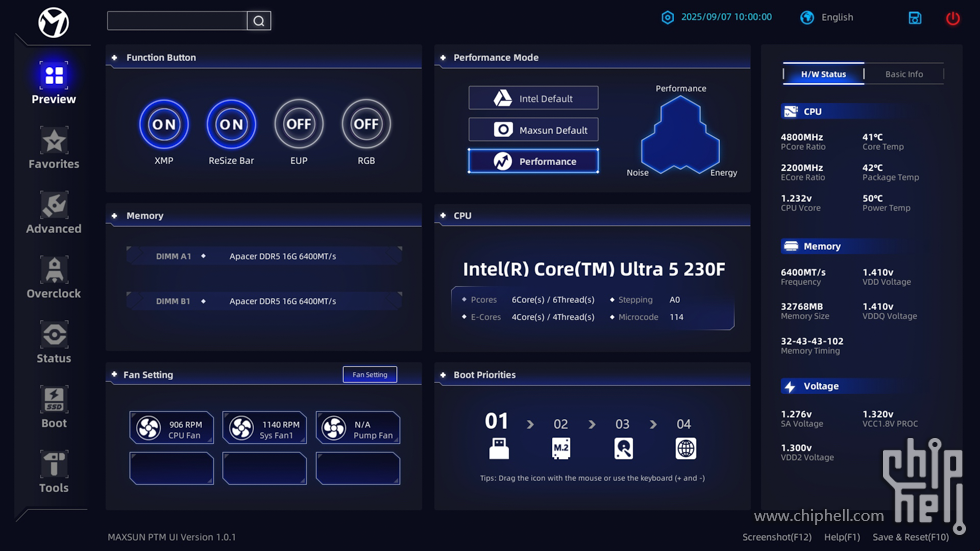Click the red power icon
Screen dimensions: 980x551
click(952, 18)
